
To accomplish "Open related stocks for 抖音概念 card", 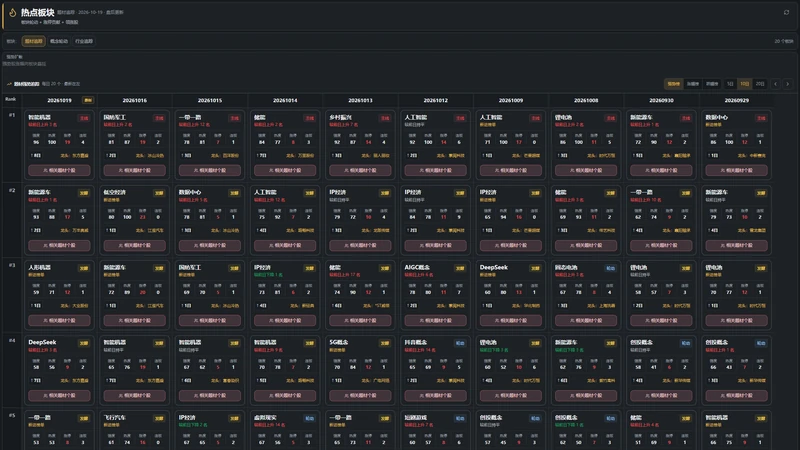I will coord(435,395).
